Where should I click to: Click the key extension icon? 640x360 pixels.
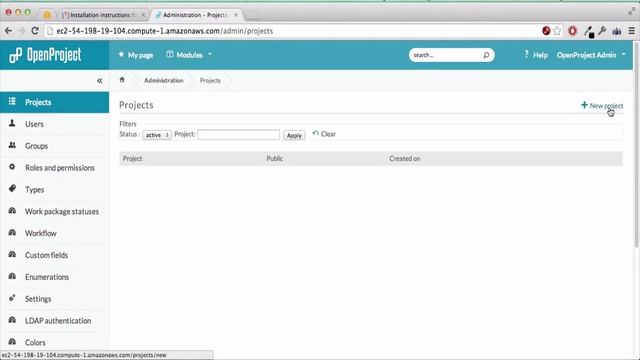tap(602, 31)
